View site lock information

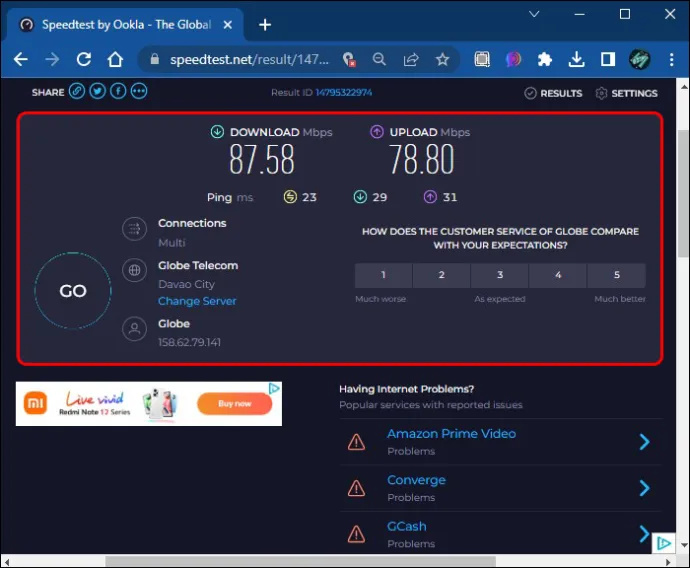coord(154,59)
